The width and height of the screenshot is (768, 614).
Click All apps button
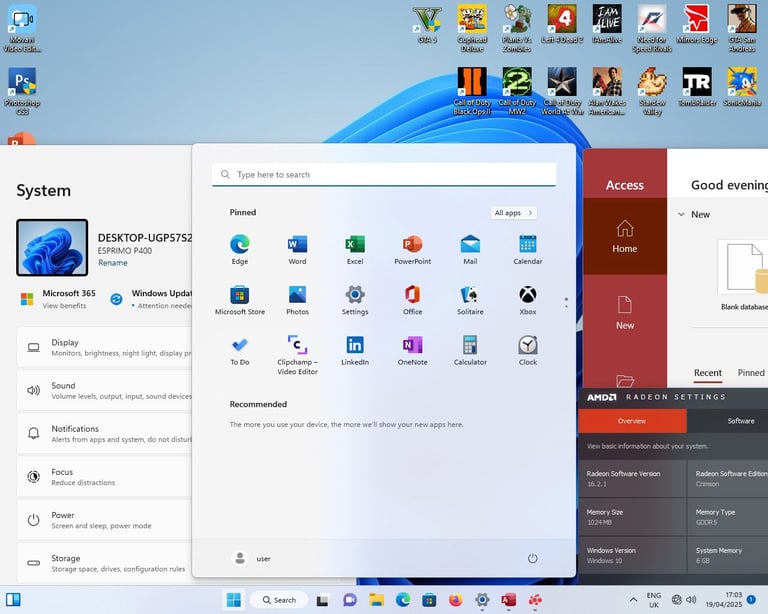pyautogui.click(x=513, y=213)
